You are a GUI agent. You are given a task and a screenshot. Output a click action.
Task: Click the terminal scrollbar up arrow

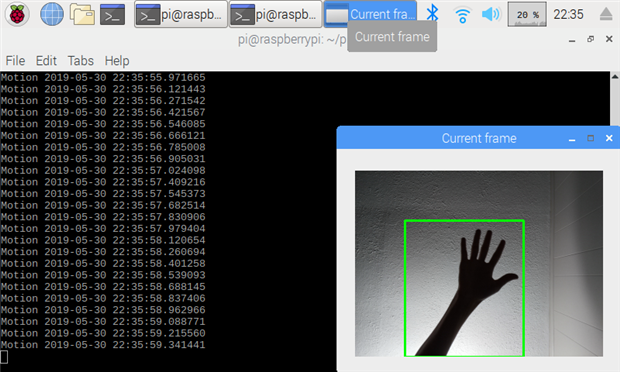(x=615, y=76)
